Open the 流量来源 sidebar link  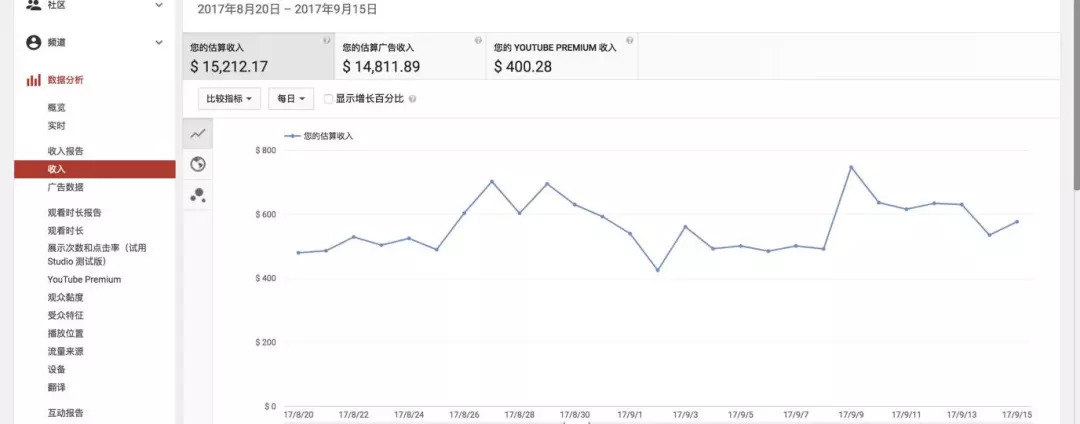click(x=65, y=351)
